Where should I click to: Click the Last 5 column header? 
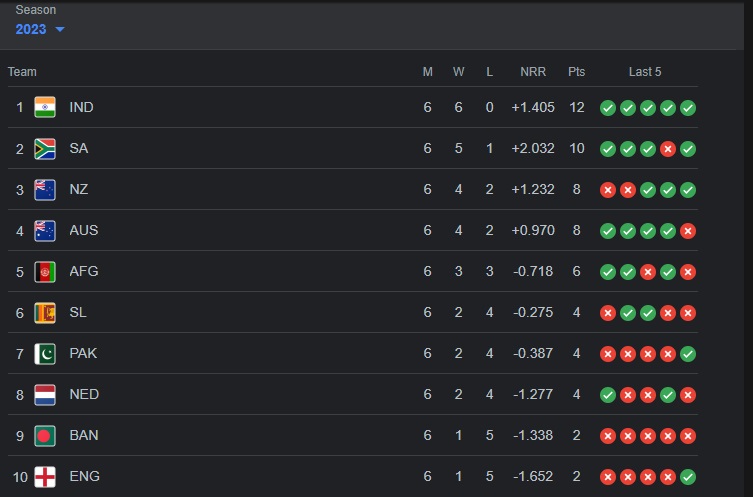click(x=645, y=72)
